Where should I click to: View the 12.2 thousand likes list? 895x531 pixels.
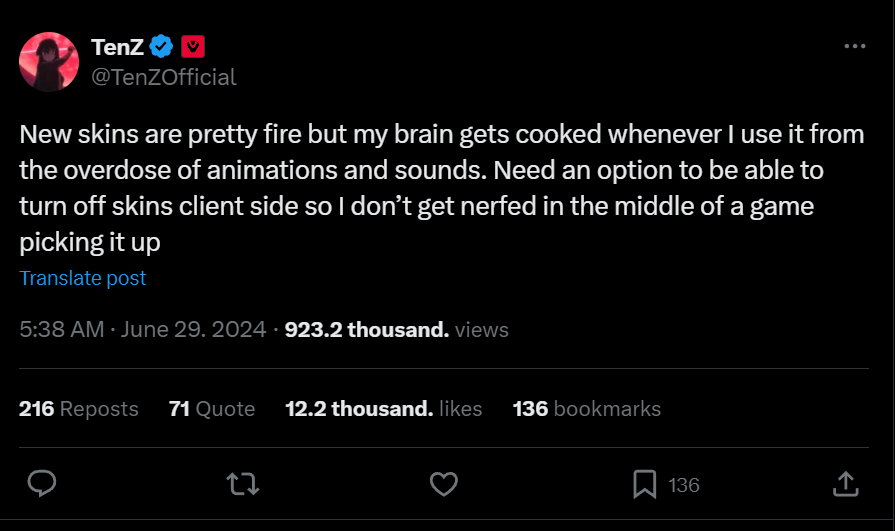pos(383,408)
